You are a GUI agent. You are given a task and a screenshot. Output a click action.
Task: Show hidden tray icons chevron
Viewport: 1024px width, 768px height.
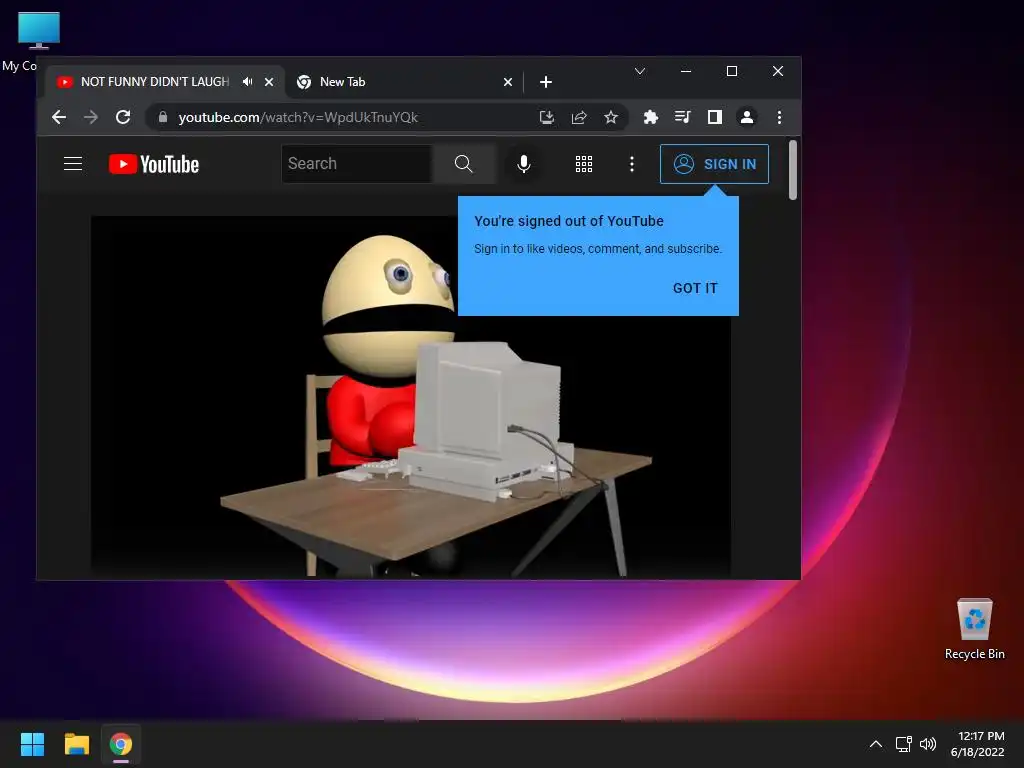point(876,744)
